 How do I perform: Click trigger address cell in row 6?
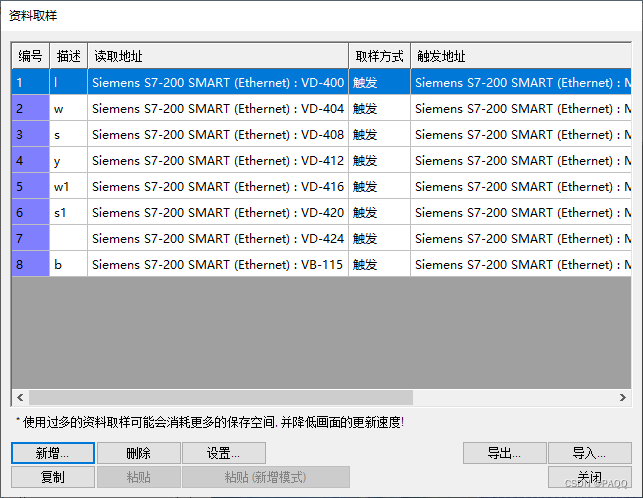pos(521,212)
